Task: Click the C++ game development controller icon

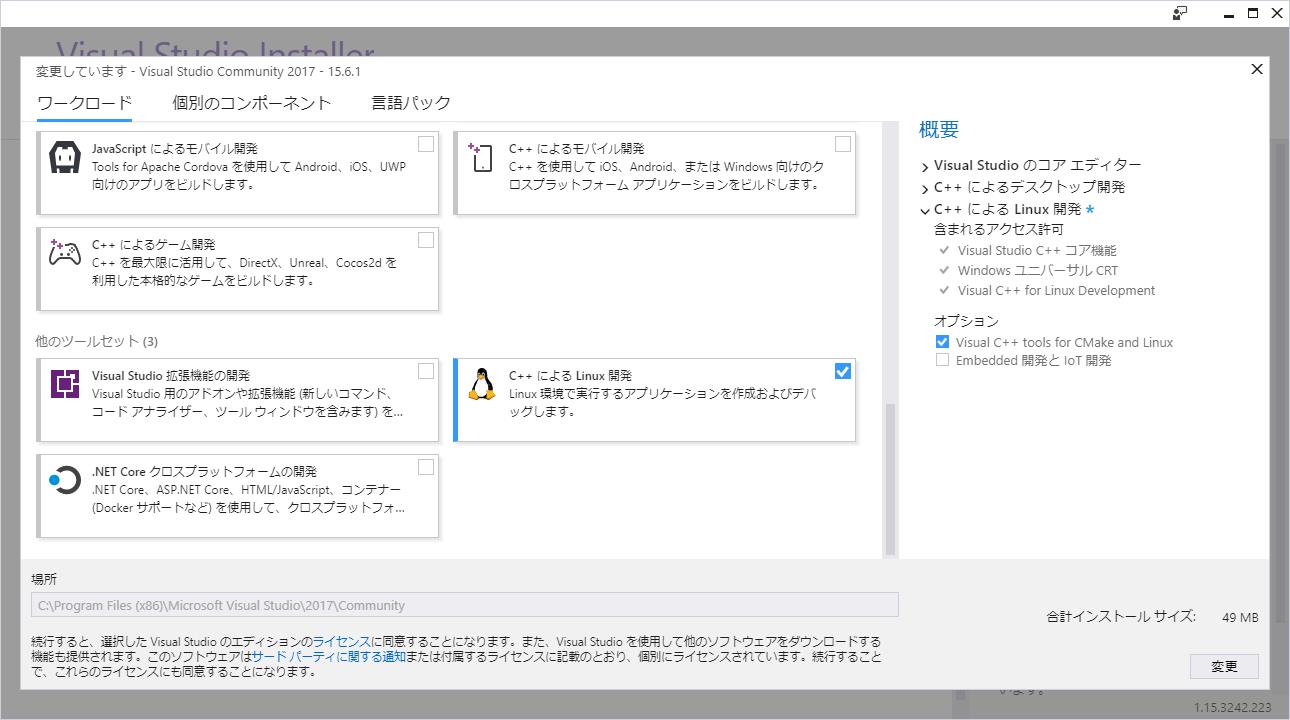Action: [x=65, y=253]
